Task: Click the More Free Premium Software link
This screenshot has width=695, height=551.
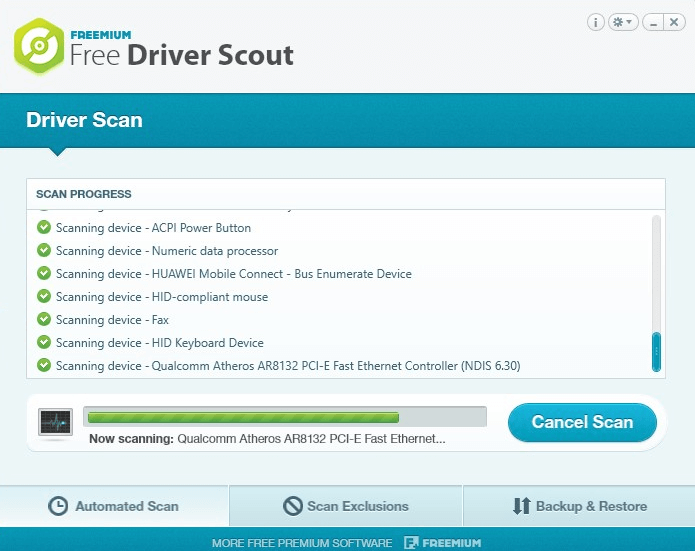Action: click(x=302, y=543)
